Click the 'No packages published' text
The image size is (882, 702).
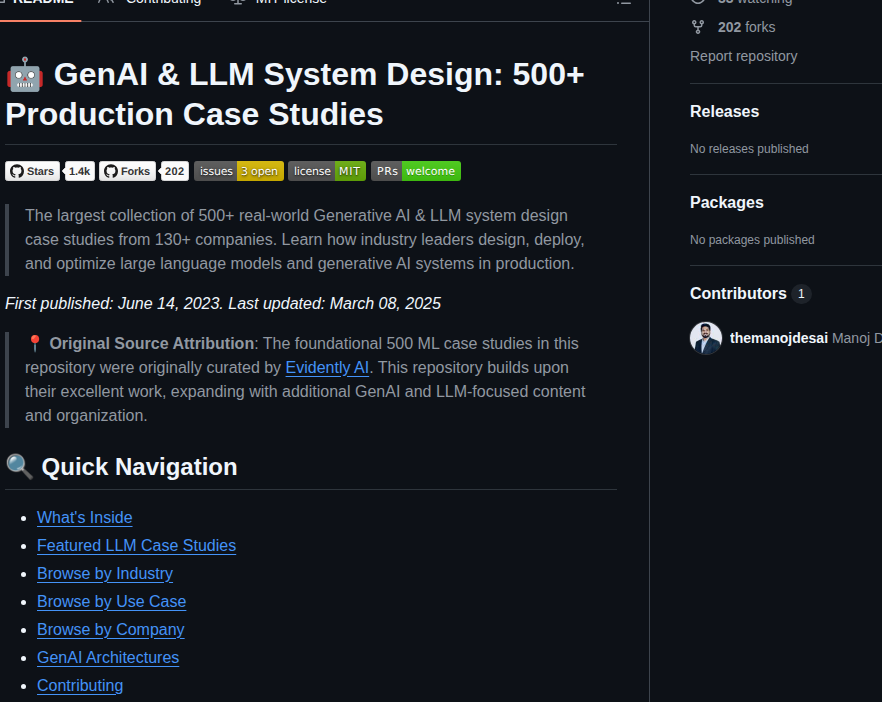[752, 240]
